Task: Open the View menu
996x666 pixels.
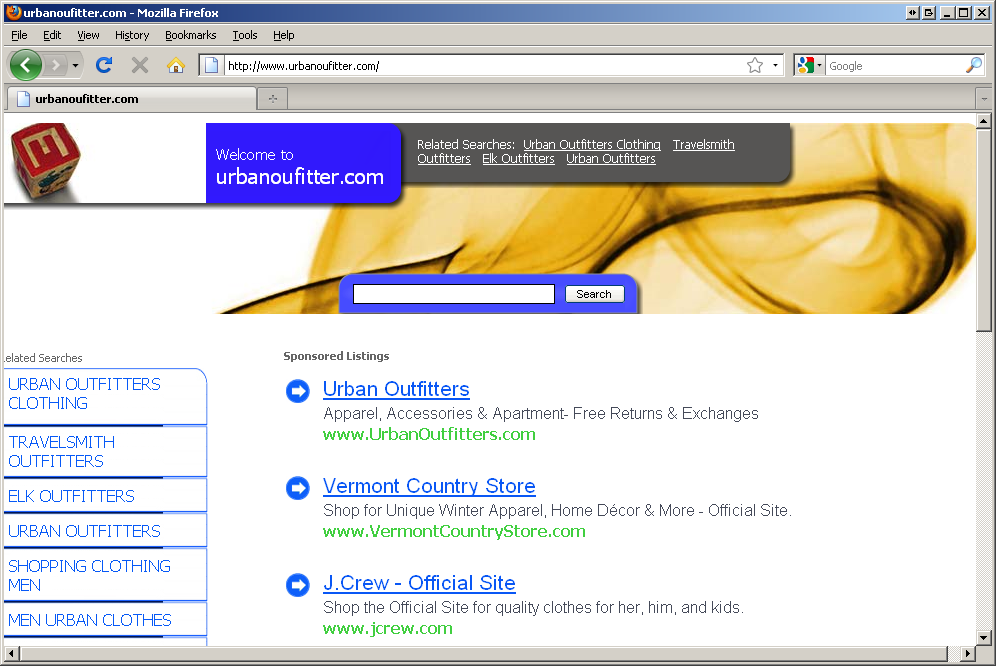Action: (88, 35)
